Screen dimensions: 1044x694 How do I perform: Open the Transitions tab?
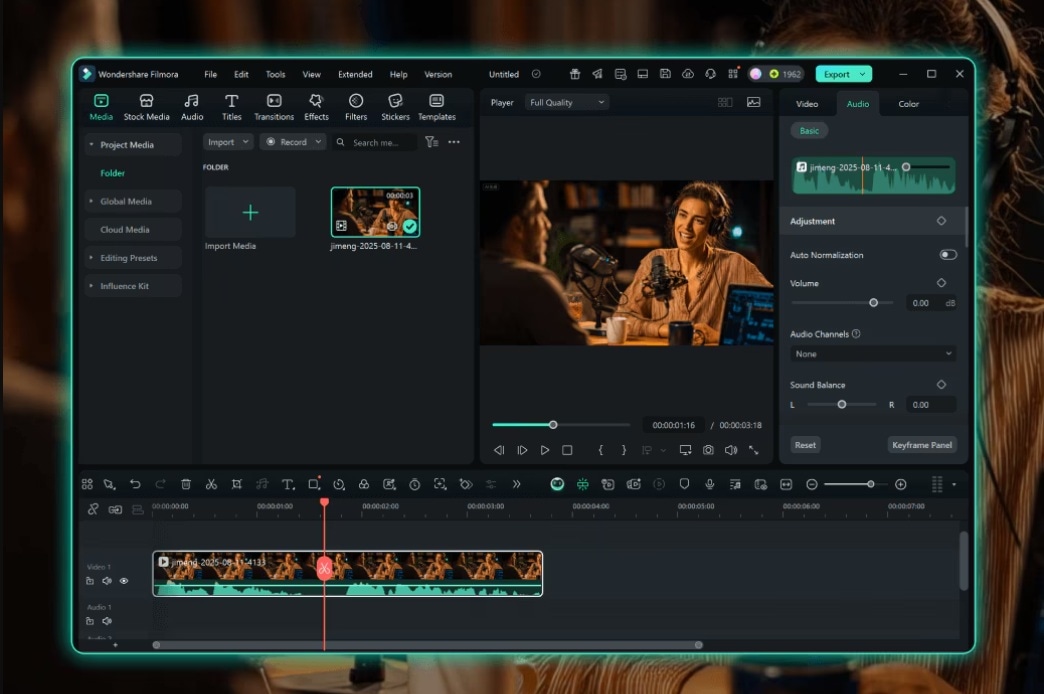[x=274, y=107]
